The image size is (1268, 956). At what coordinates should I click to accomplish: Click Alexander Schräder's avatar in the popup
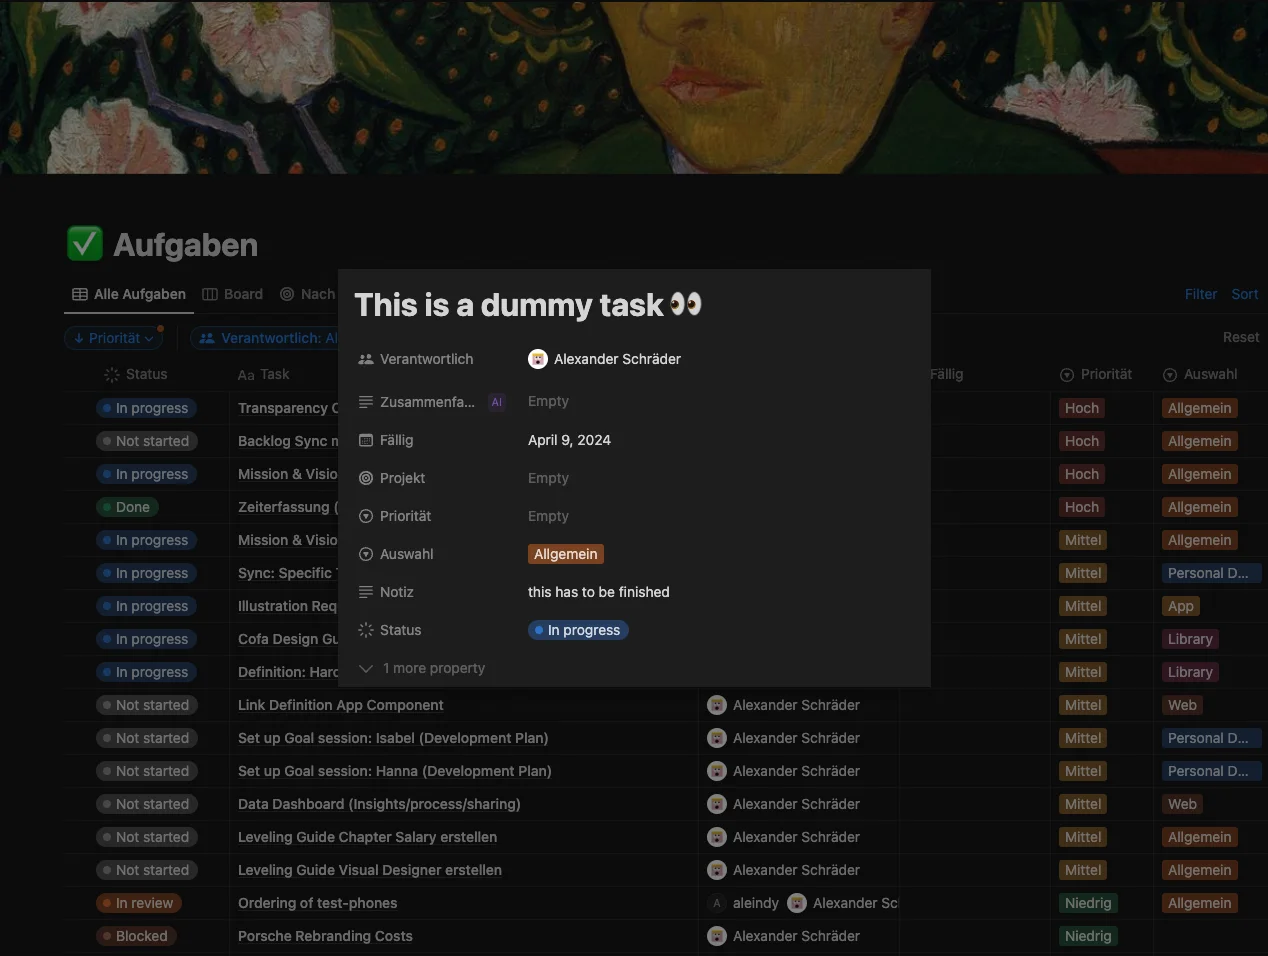click(538, 359)
